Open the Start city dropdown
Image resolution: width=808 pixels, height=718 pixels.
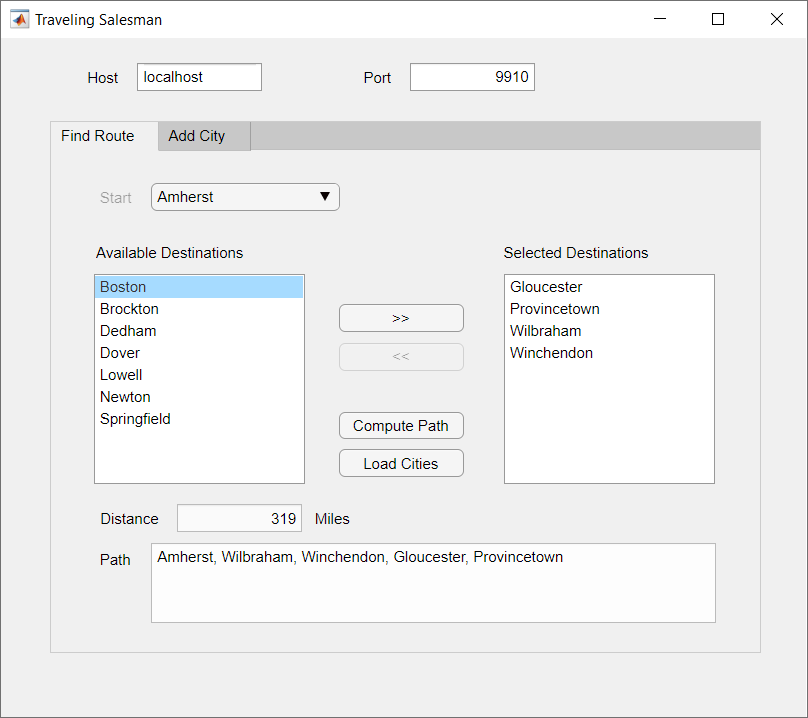coord(245,197)
